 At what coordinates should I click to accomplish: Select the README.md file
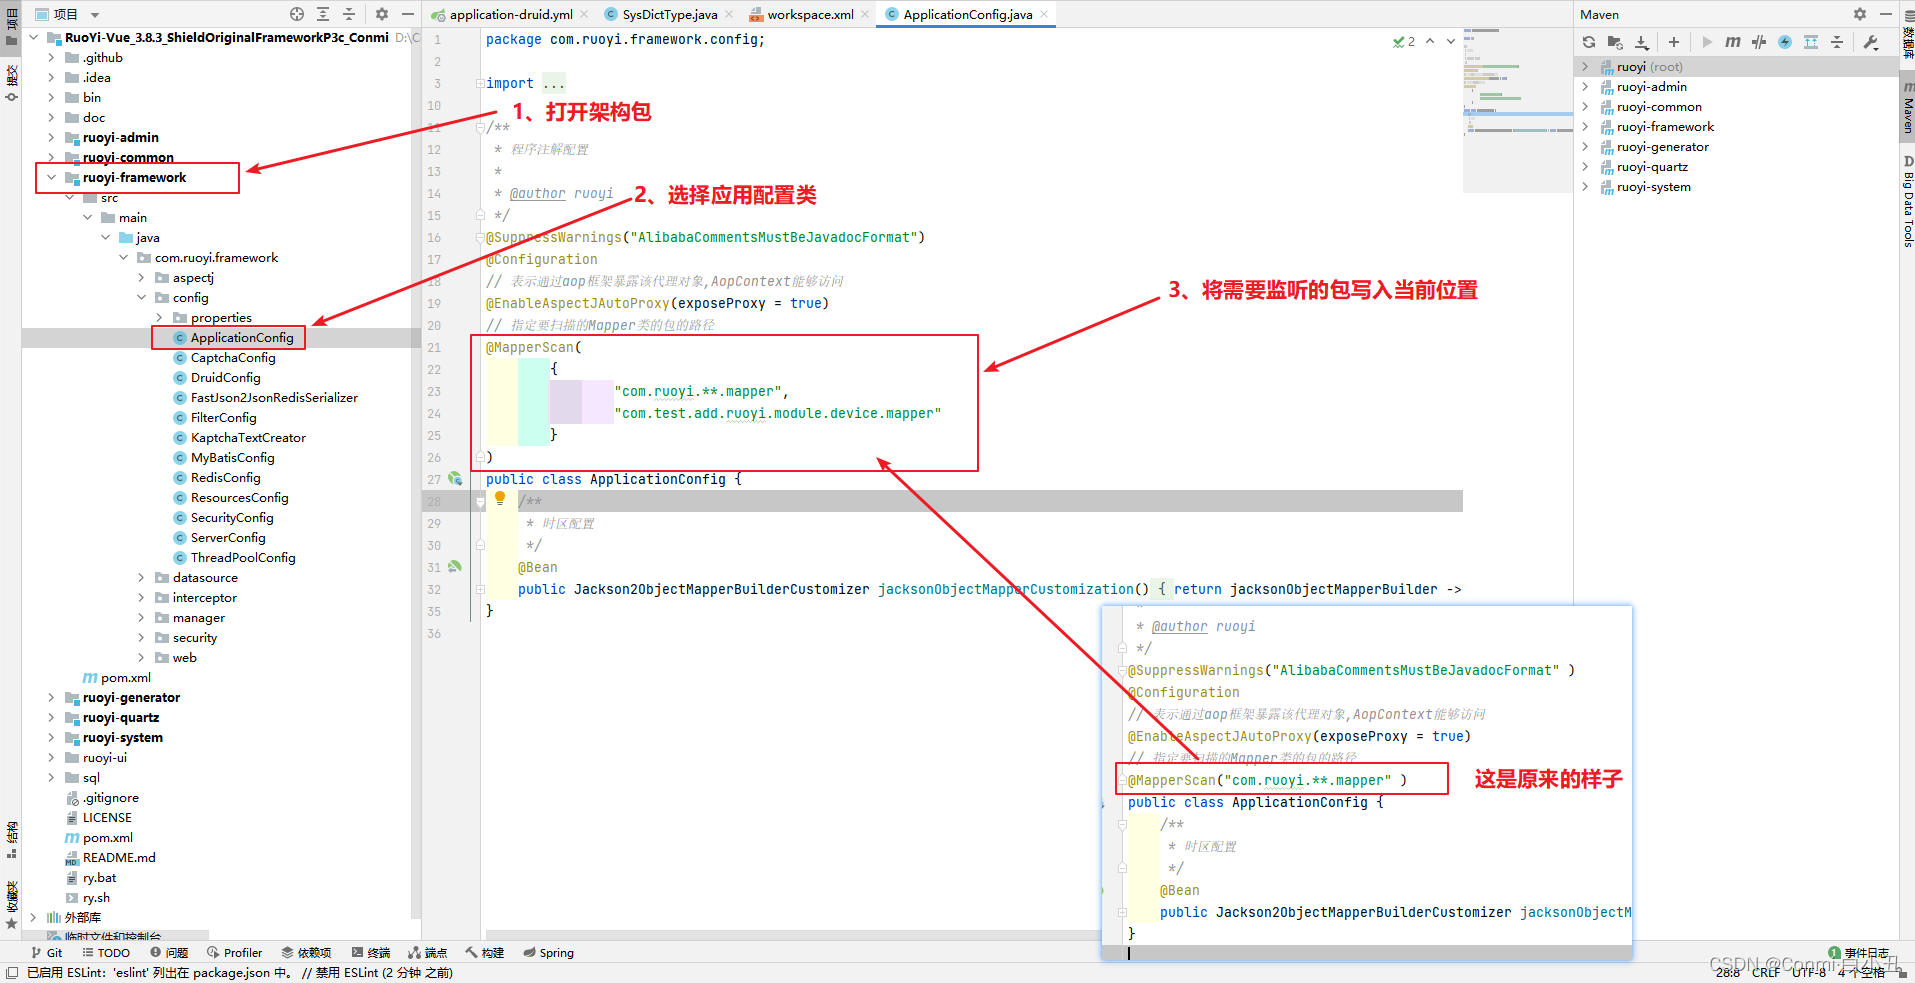coord(119,858)
